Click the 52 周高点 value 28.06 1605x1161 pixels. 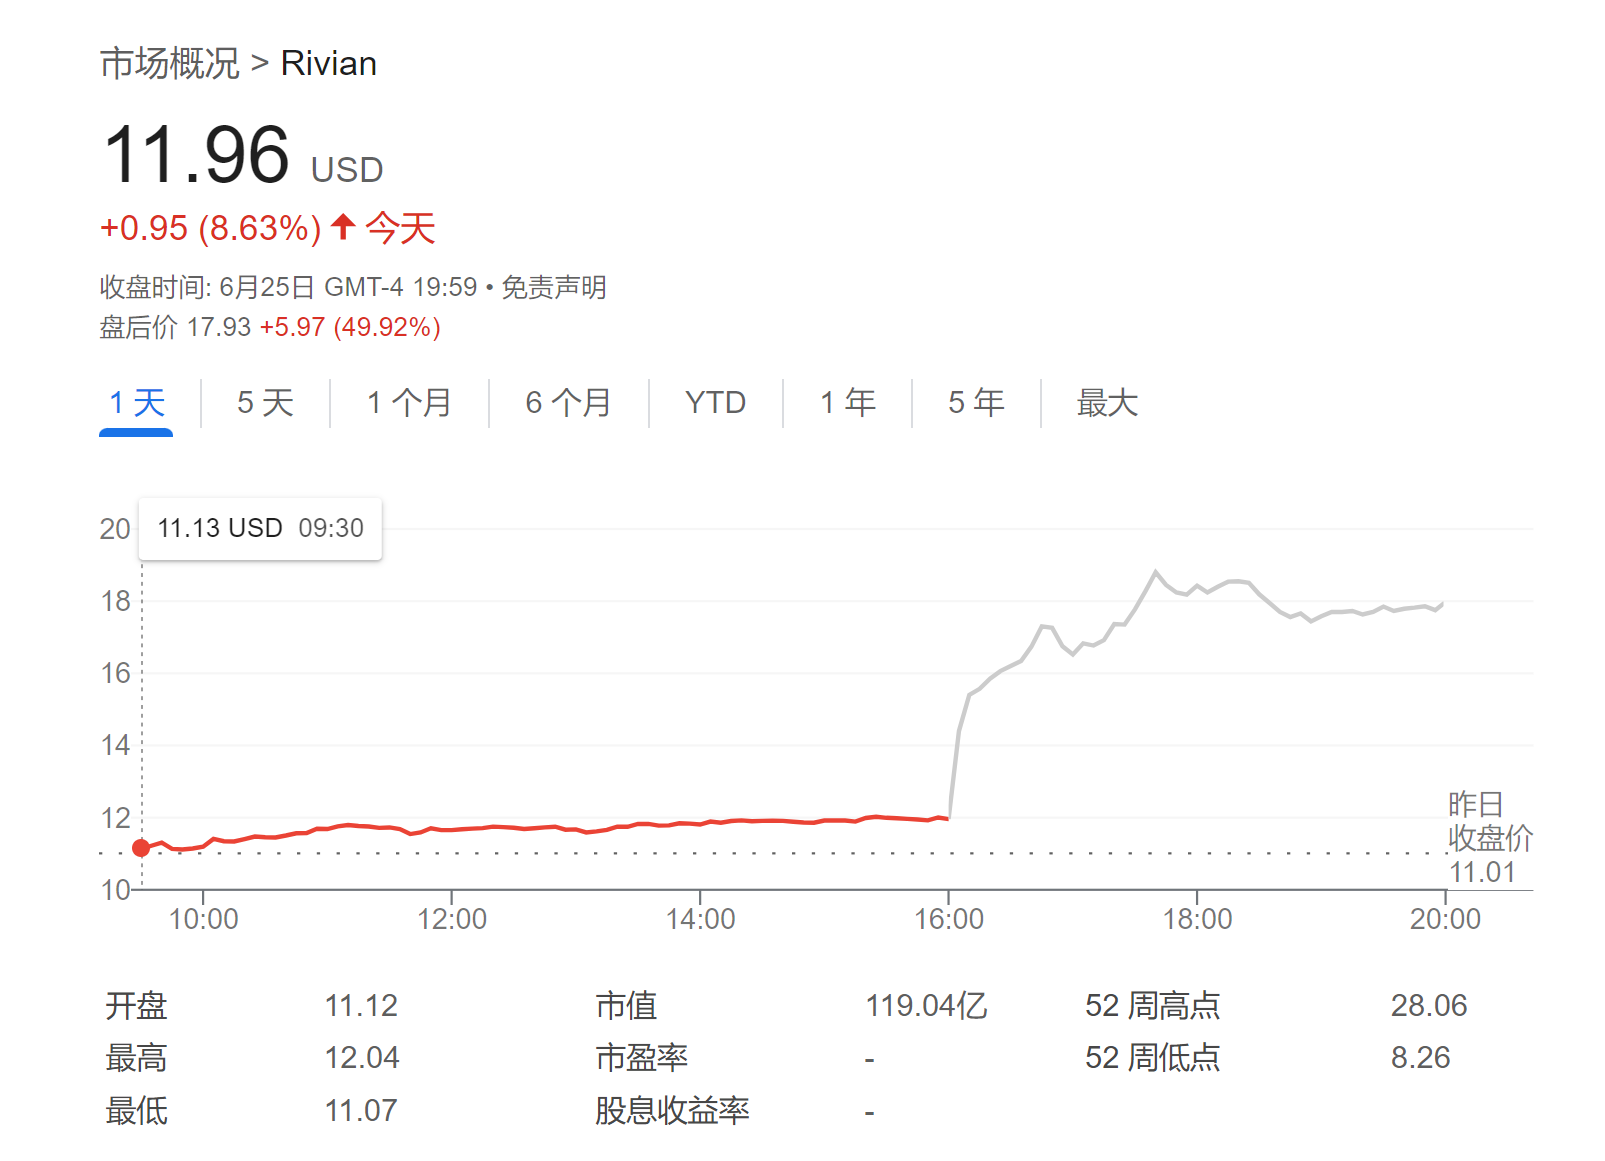(1428, 1005)
